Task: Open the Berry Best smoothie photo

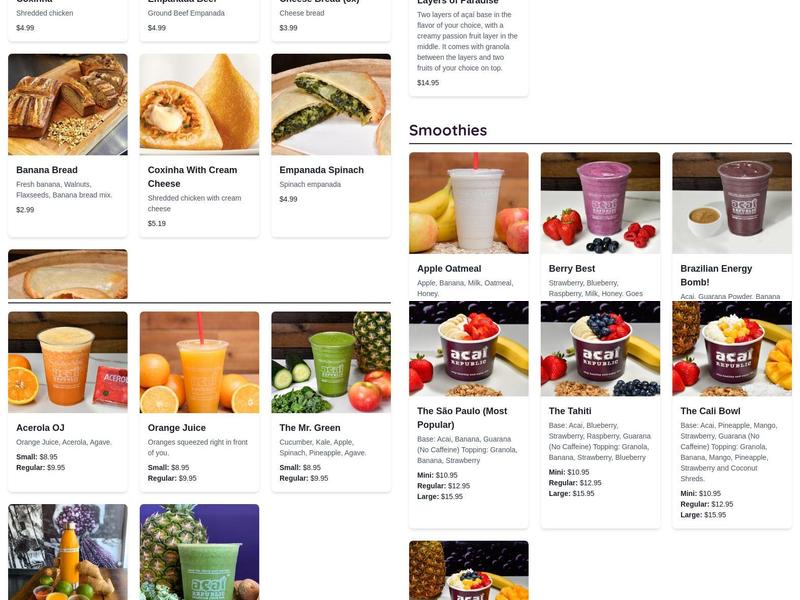Action: click(x=601, y=203)
